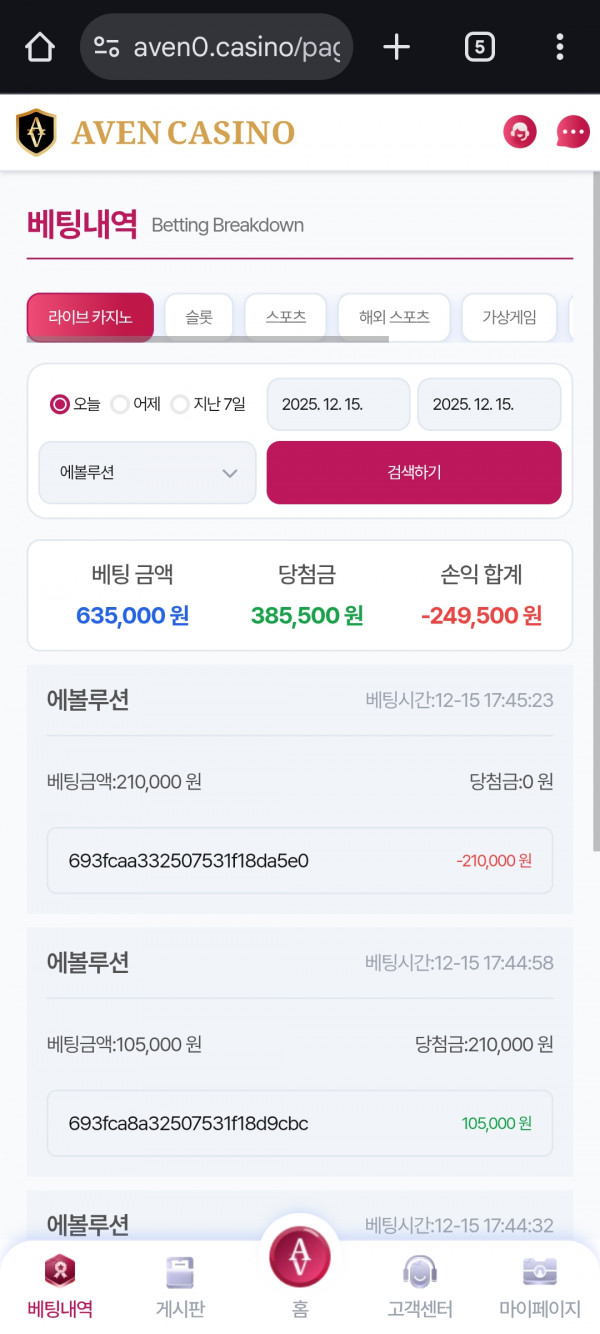
Task: Click the bet record 693fcaa332507531f18da5e0
Action: pos(299,860)
